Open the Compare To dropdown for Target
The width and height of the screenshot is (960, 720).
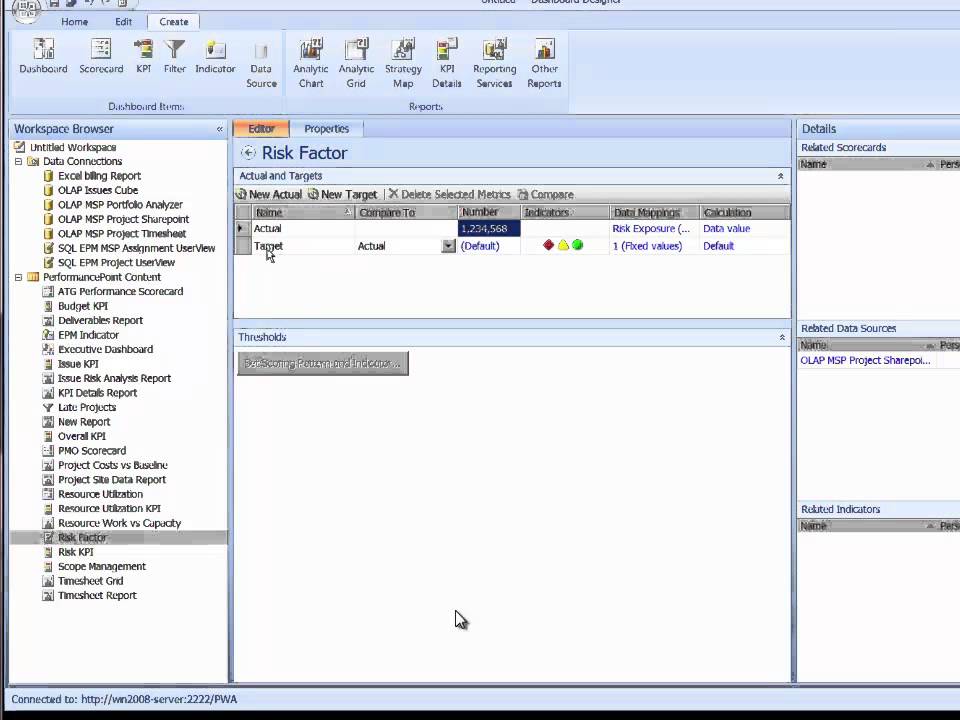pos(449,246)
